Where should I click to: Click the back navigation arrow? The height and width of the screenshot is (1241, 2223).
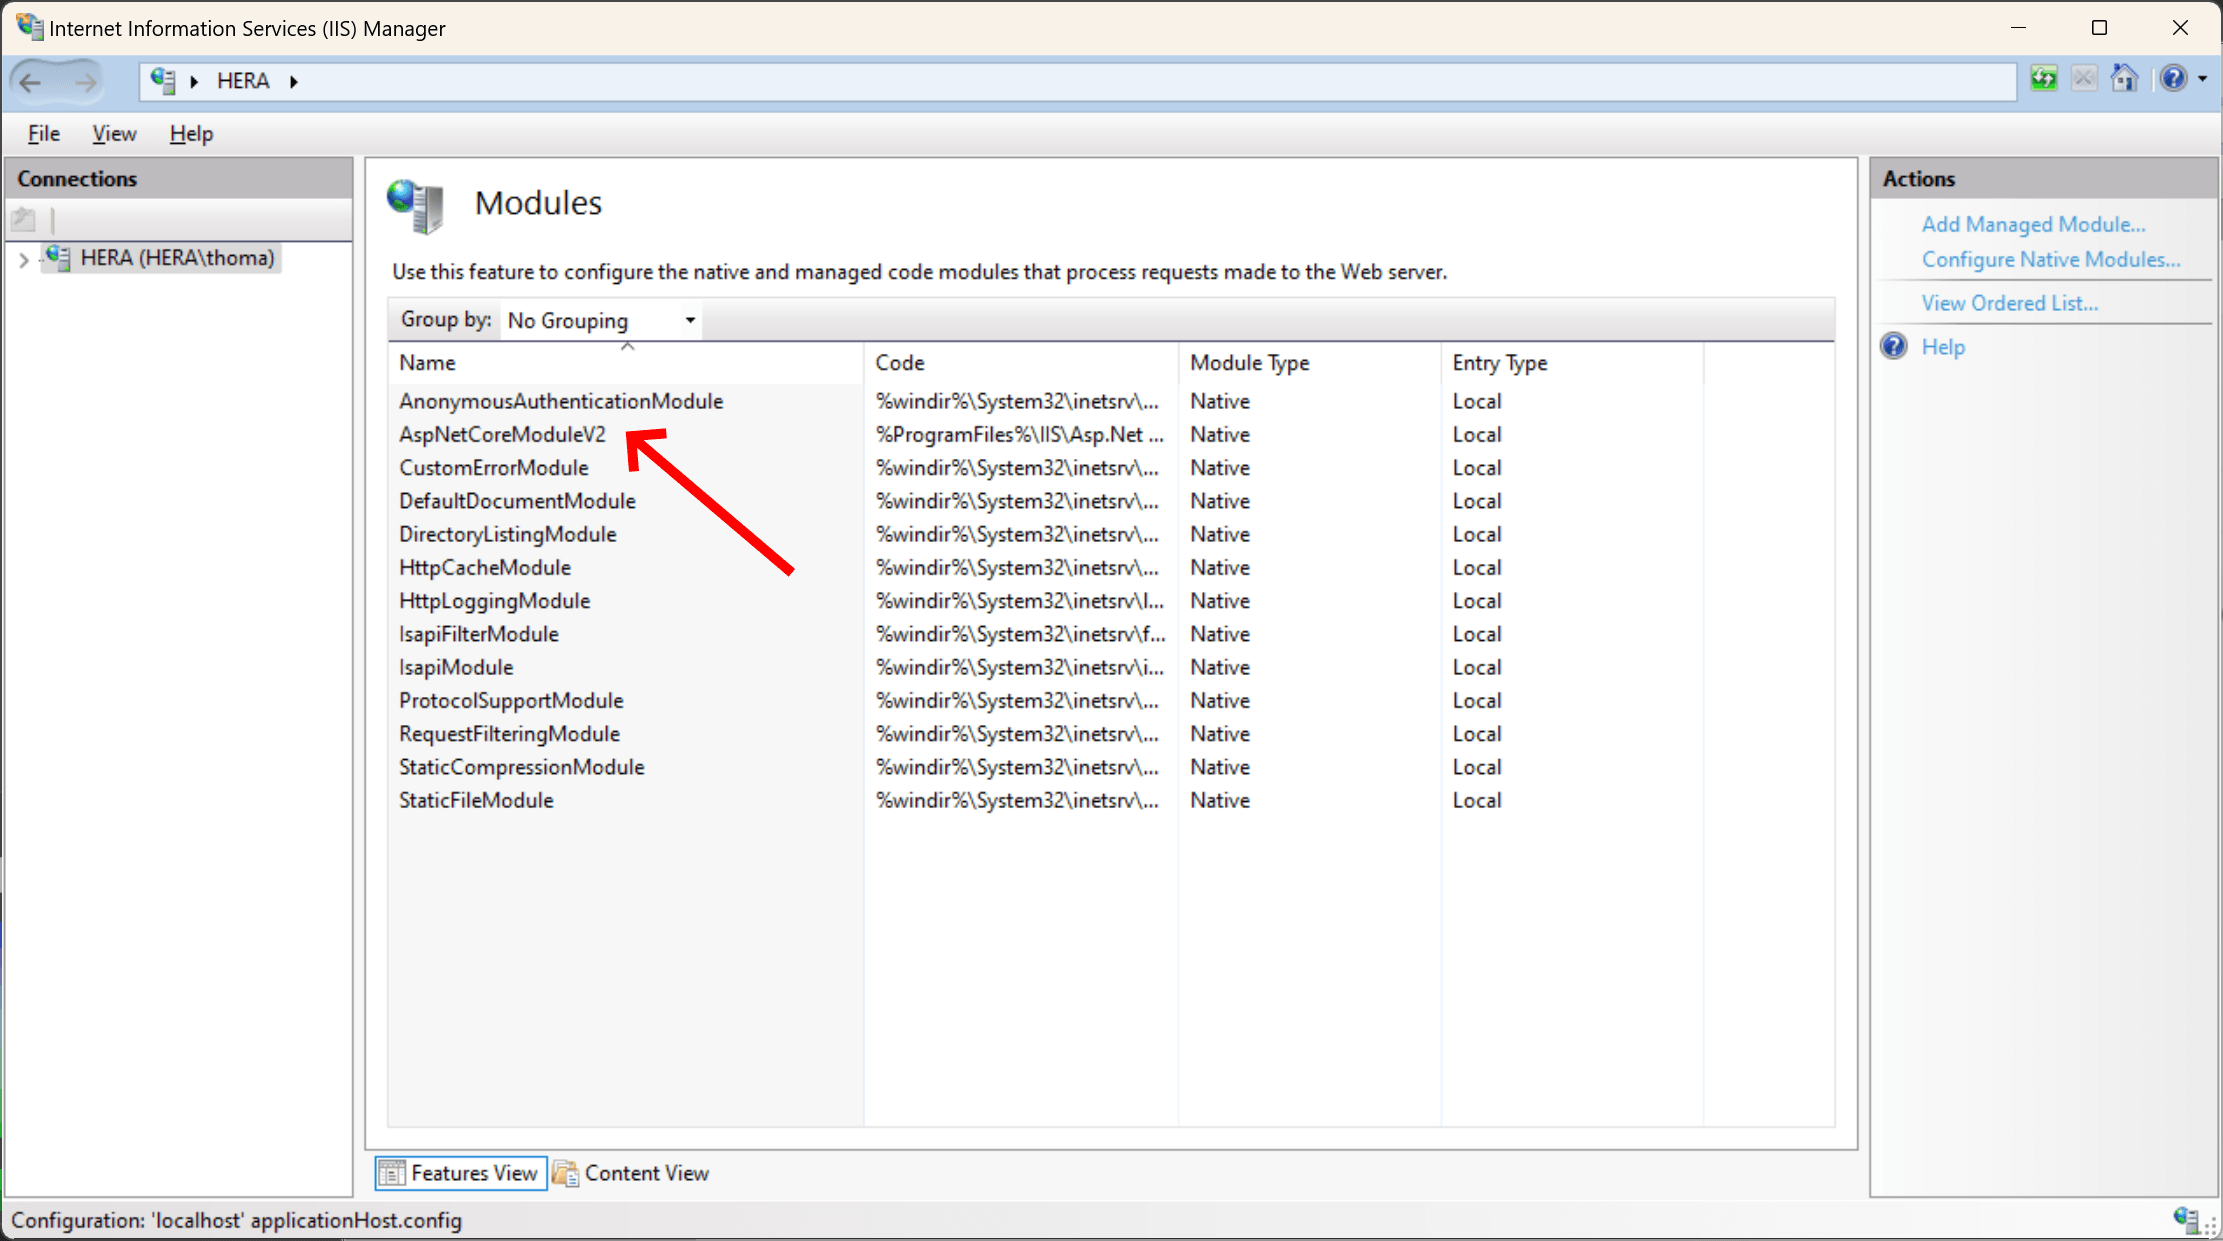pyautogui.click(x=31, y=81)
